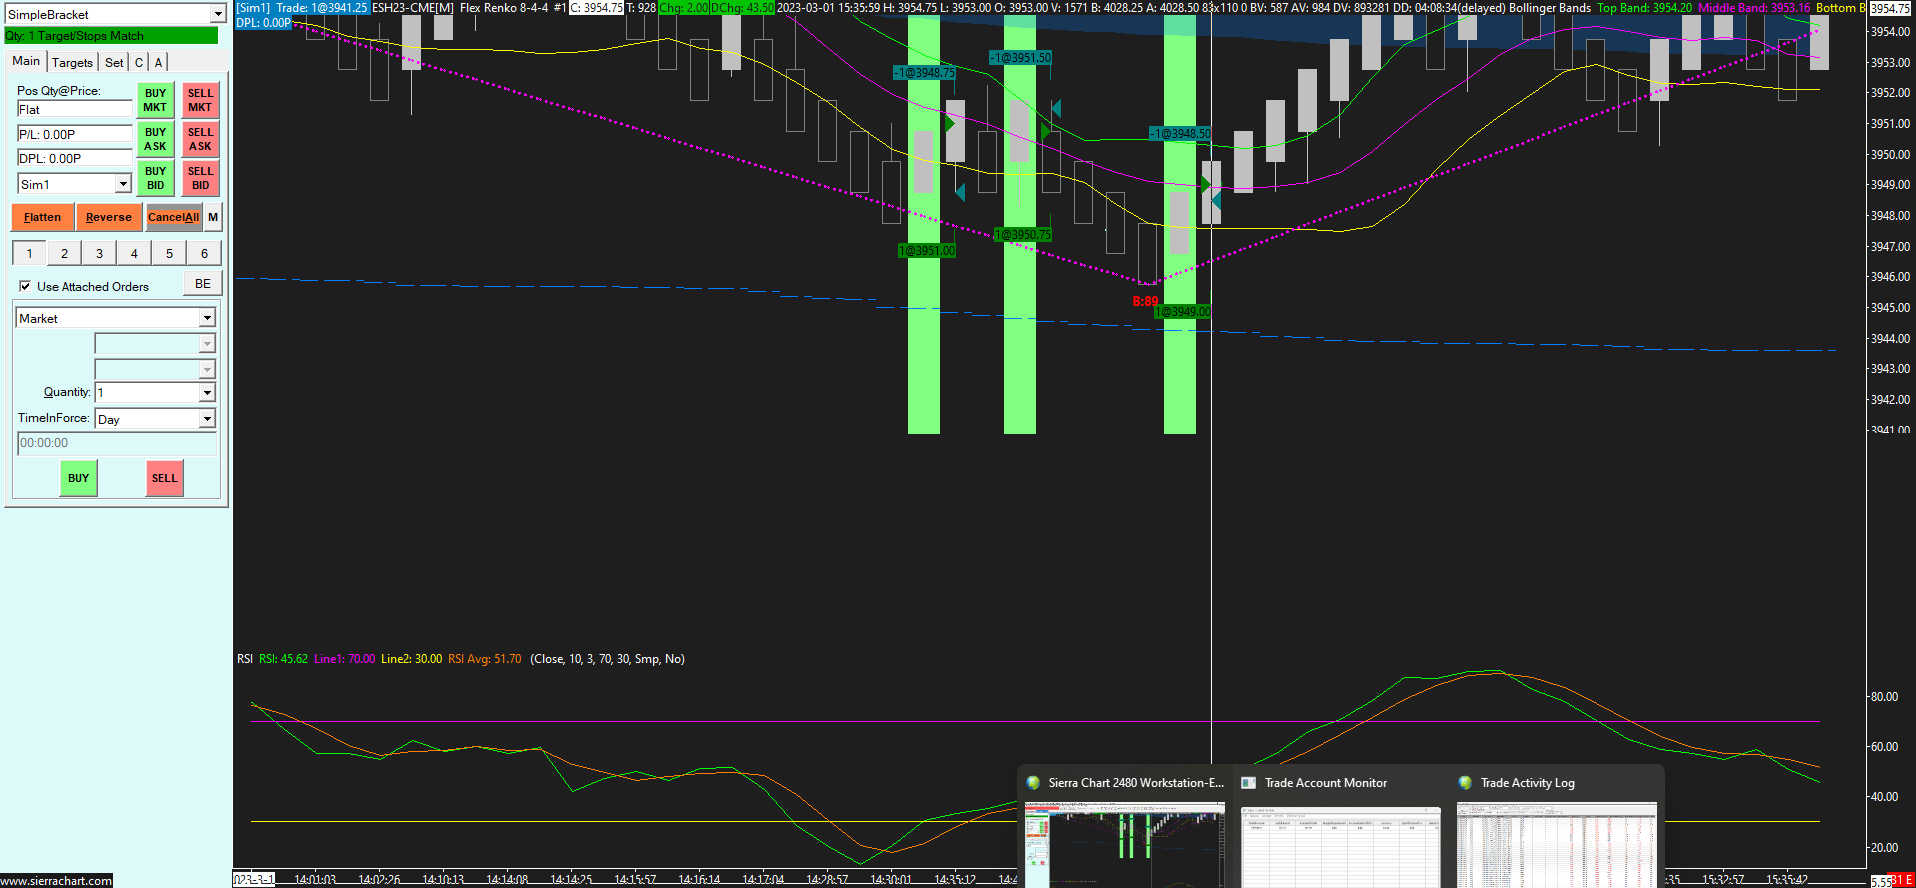Click the Trade Activity Log preview icon
Screen dimensions: 1916x888
(1465, 783)
